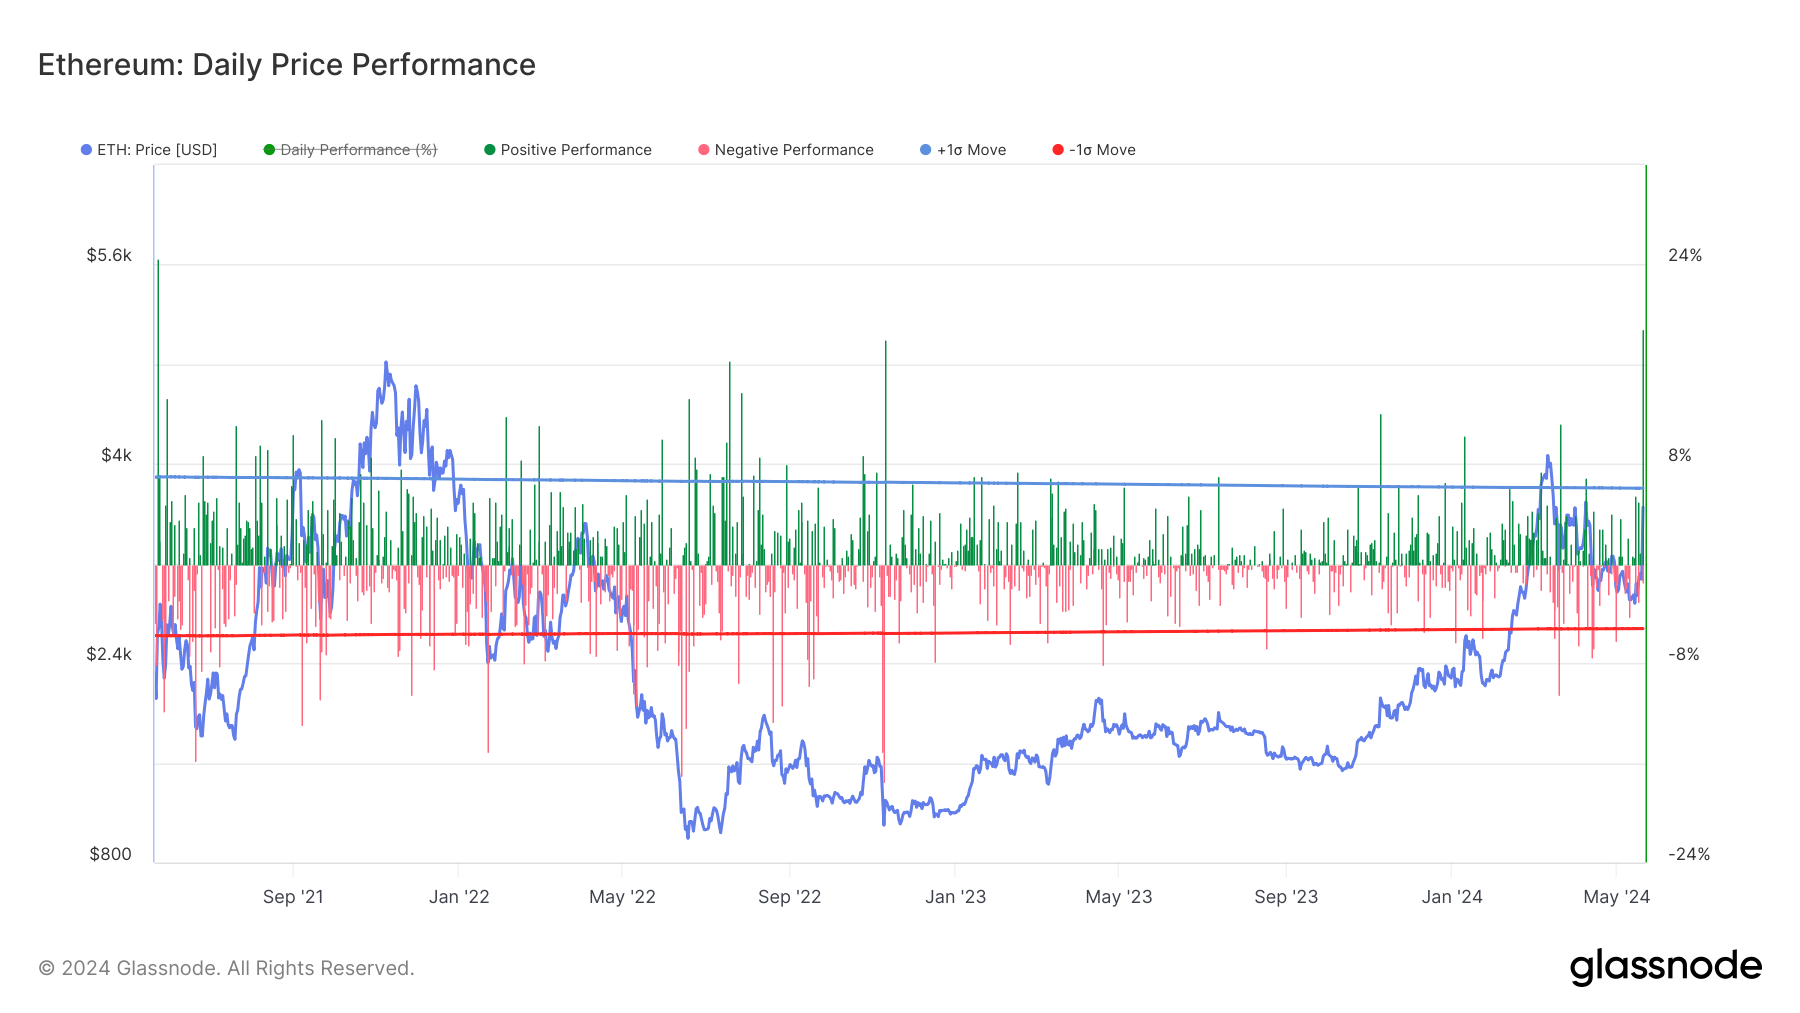Viewport: 1800px width, 1013px height.
Task: Click the May '22 date label
Action: tap(622, 897)
